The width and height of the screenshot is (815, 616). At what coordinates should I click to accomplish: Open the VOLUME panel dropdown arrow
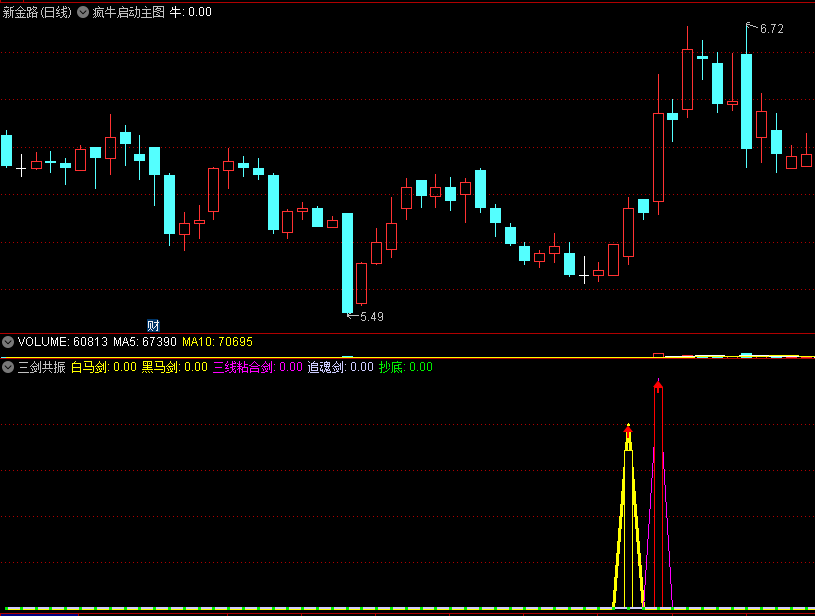pyautogui.click(x=8, y=342)
